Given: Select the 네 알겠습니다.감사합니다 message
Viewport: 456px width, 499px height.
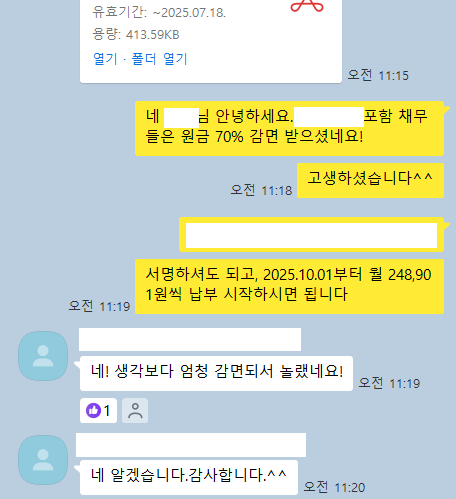Looking at the screenshot, I should 189,477.
